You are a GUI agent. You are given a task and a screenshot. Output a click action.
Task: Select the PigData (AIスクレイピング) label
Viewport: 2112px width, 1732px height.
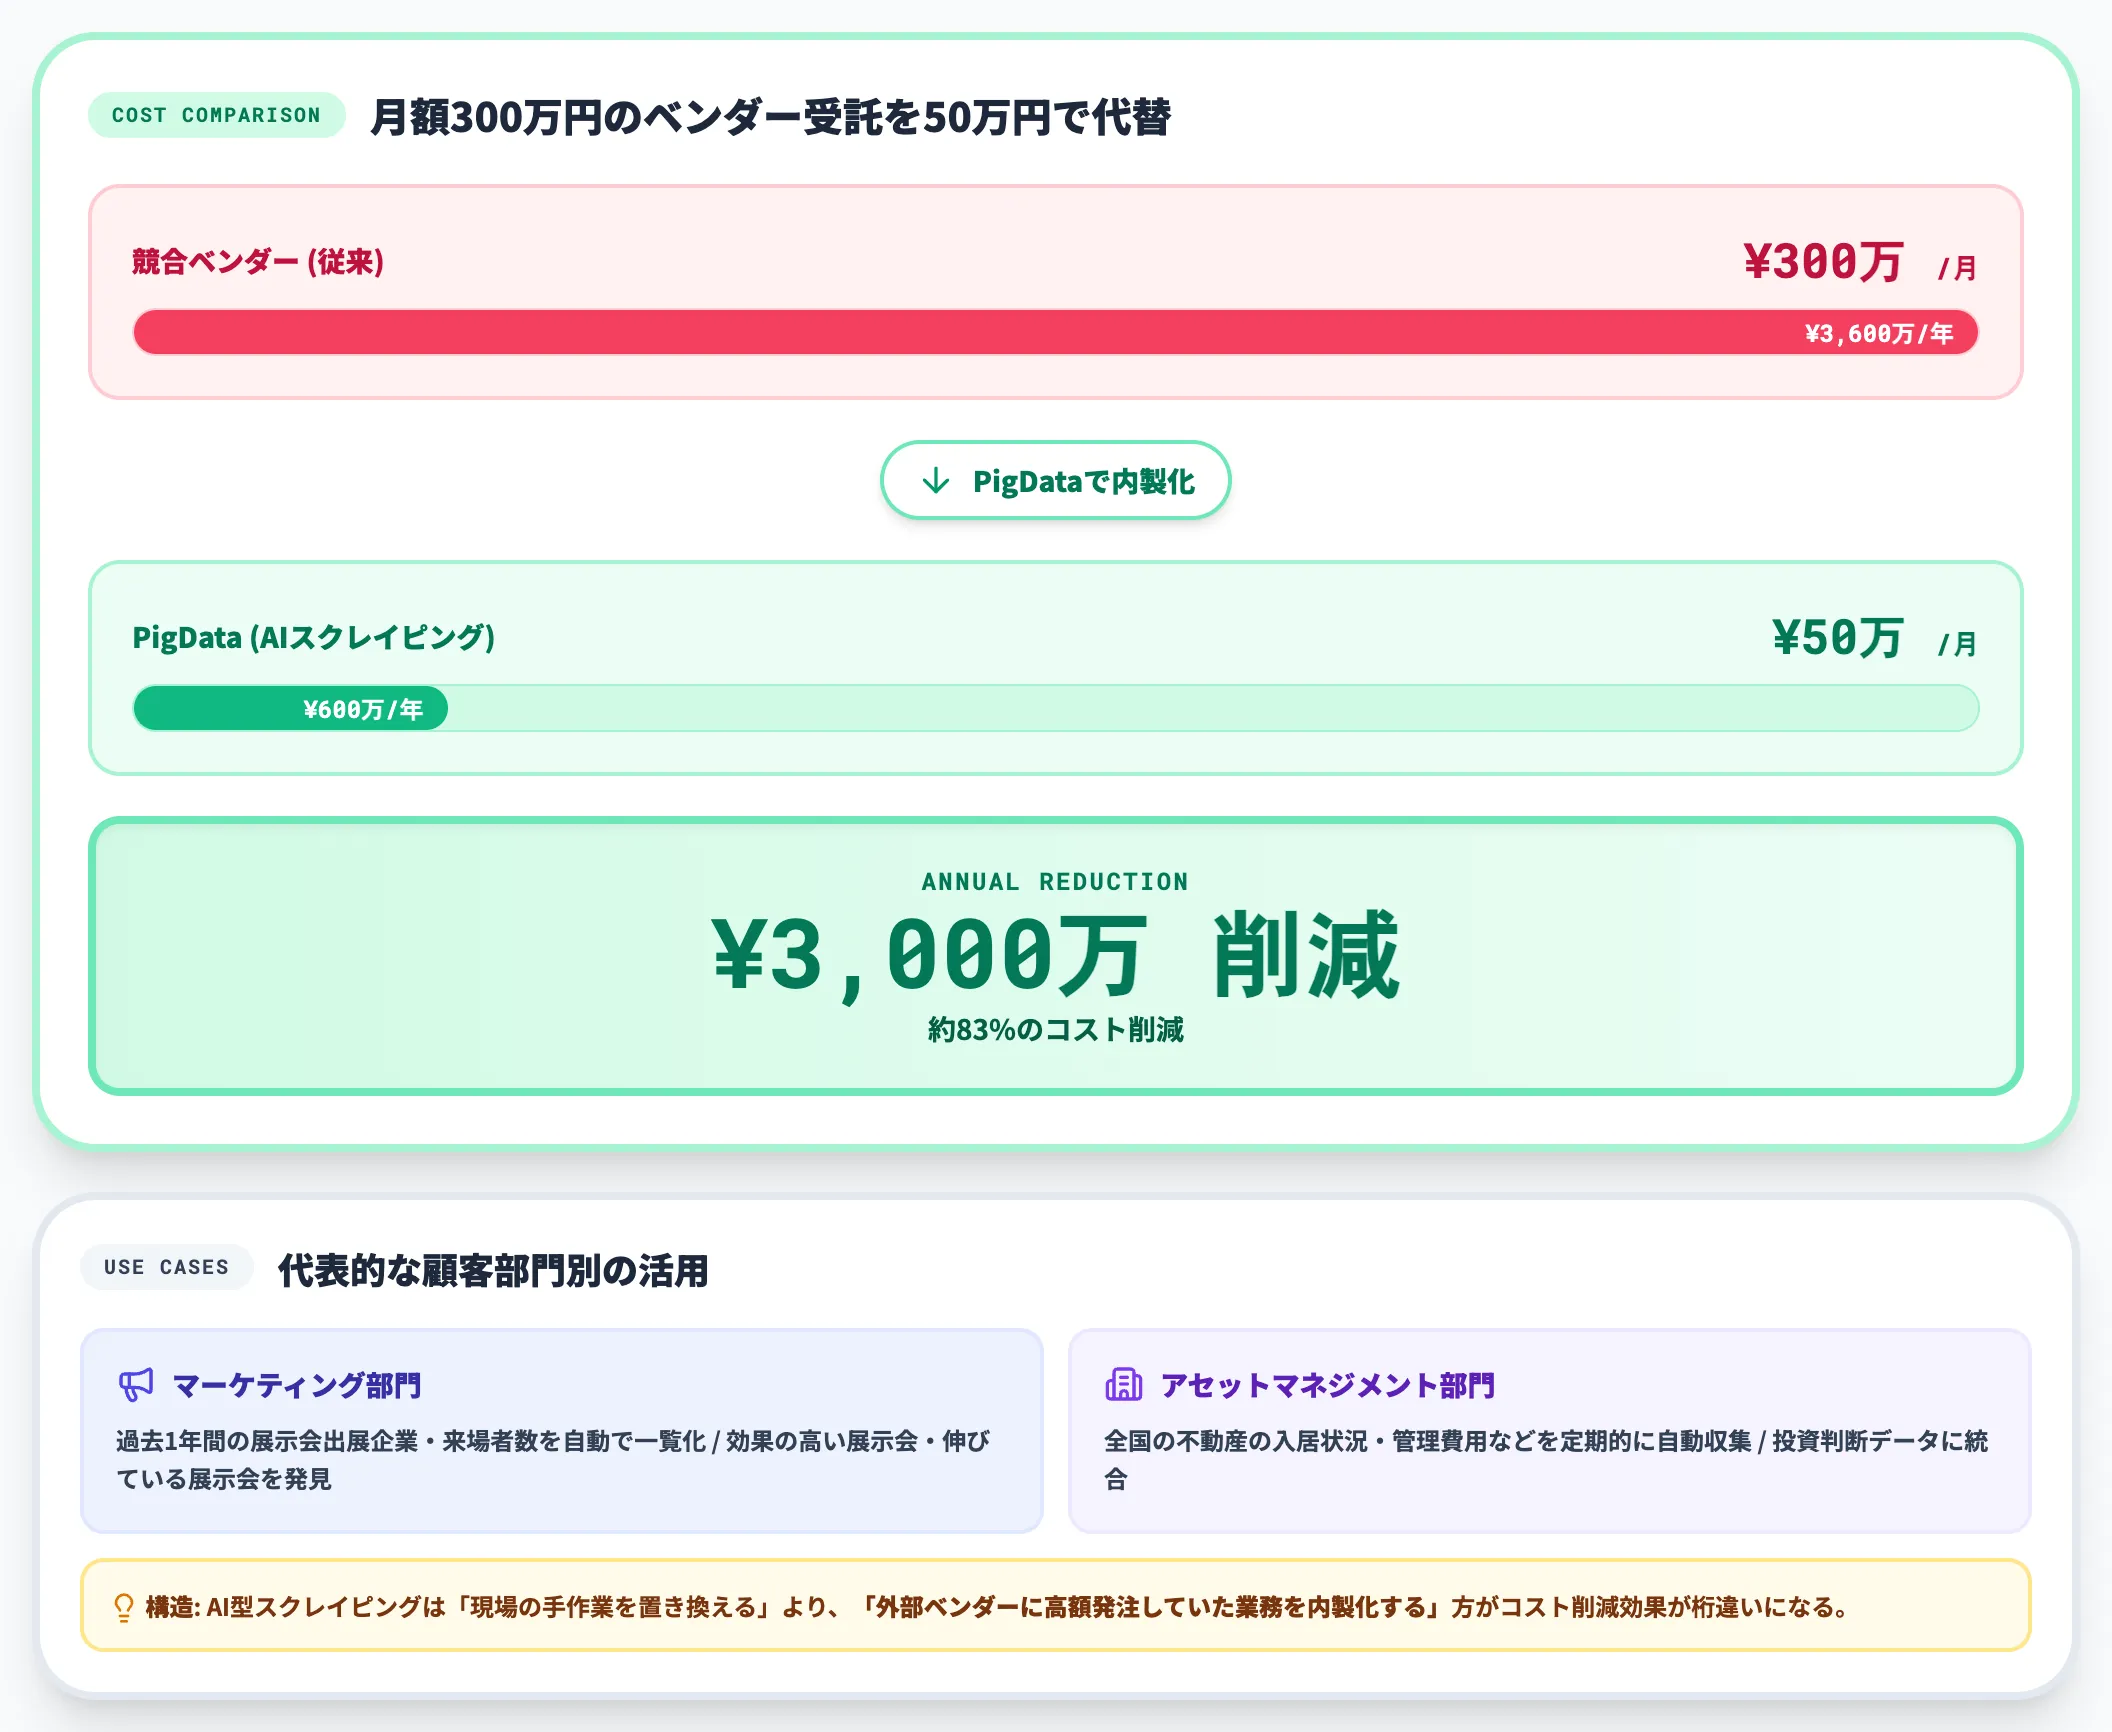click(x=314, y=638)
